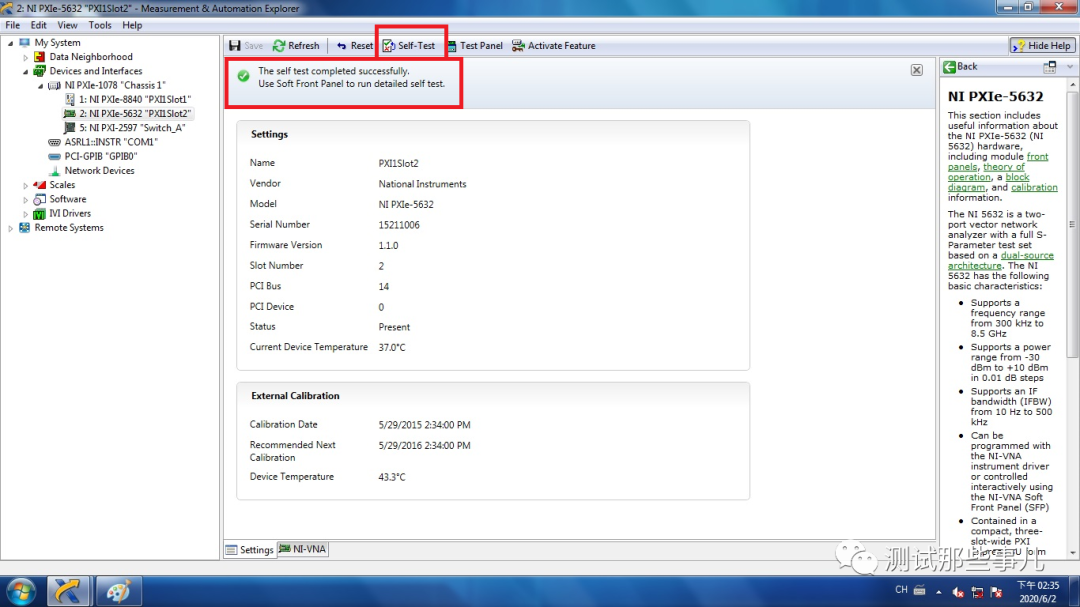
Task: Open MAX app in taskbar
Action: [68, 592]
